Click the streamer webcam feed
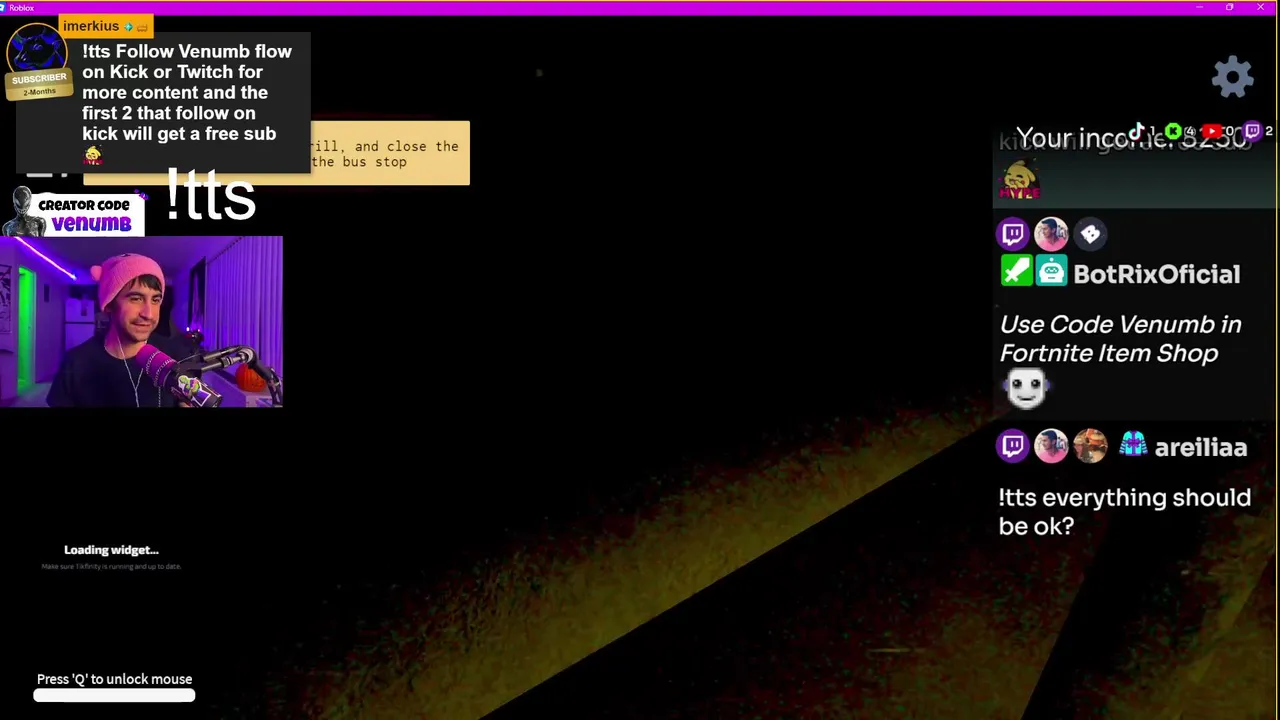The height and width of the screenshot is (720, 1280). [x=141, y=321]
